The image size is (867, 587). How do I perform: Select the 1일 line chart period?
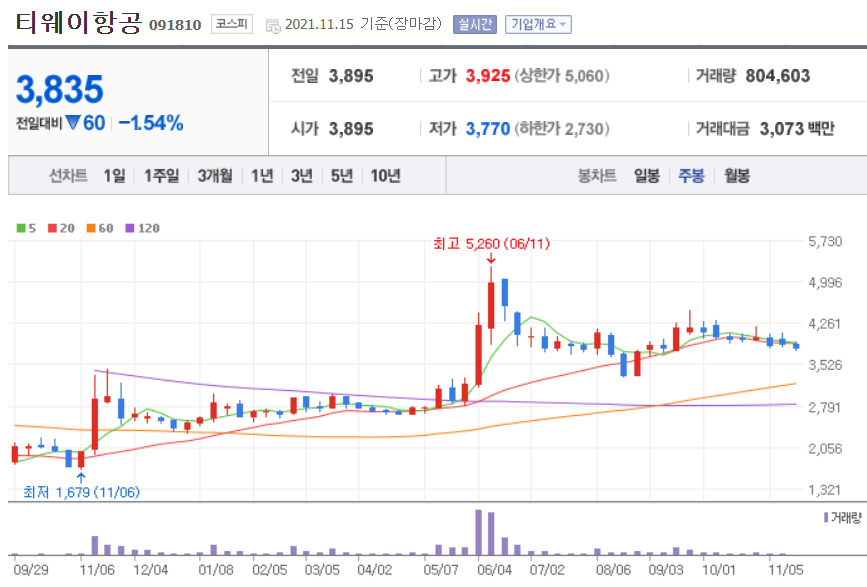[x=114, y=176]
